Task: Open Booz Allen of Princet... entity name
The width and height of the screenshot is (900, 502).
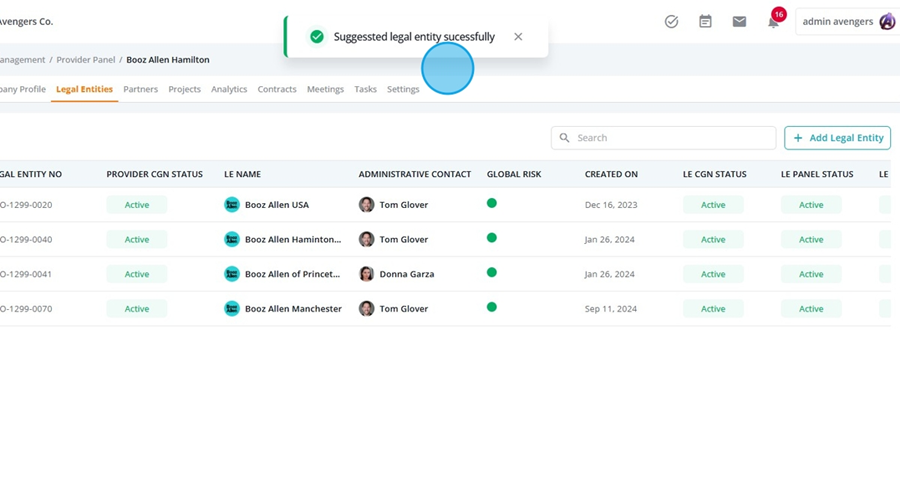Action: [292, 274]
